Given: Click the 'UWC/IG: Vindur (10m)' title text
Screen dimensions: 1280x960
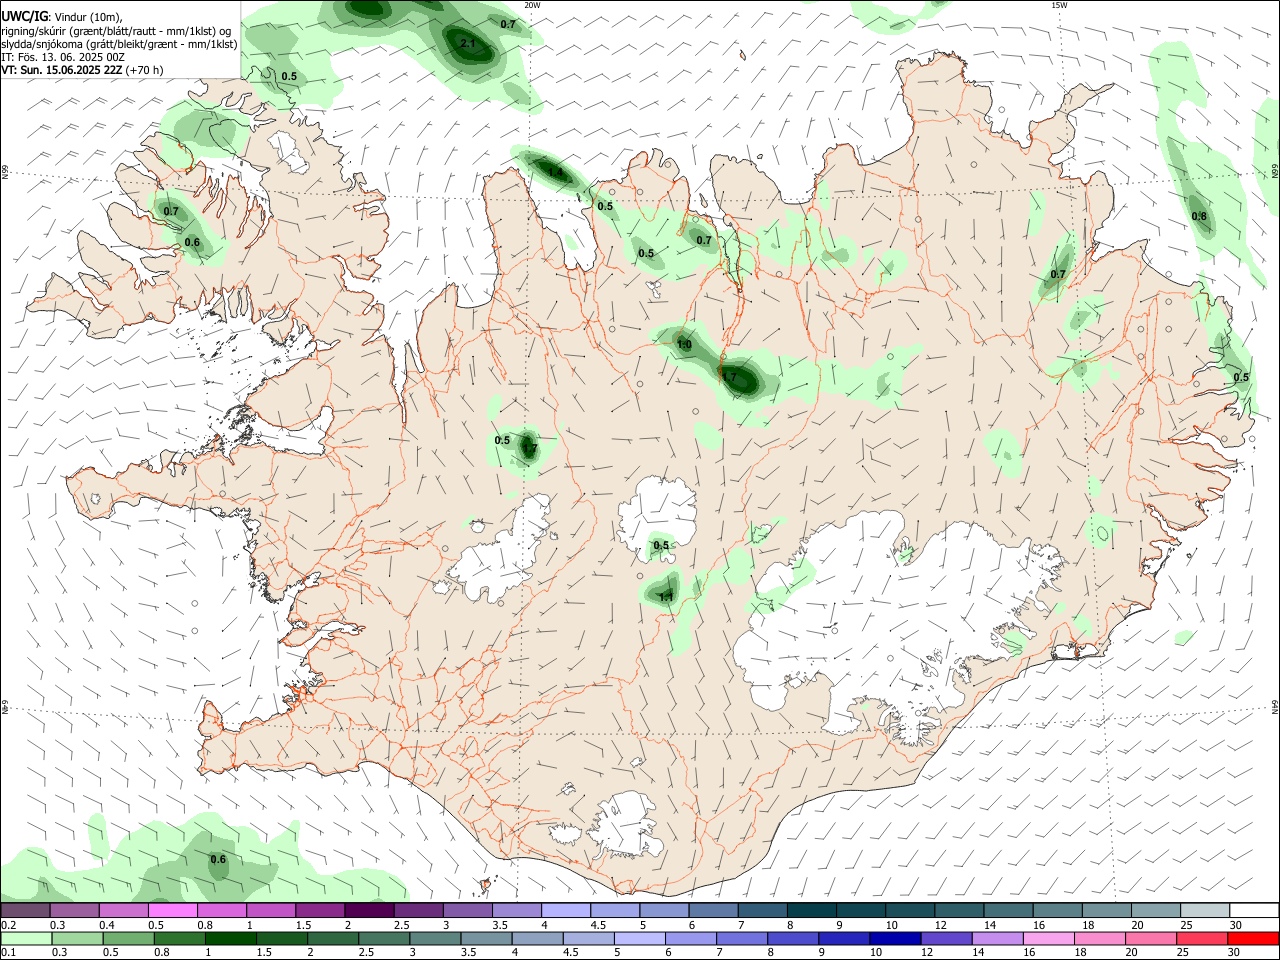Looking at the screenshot, I should 63,17.
